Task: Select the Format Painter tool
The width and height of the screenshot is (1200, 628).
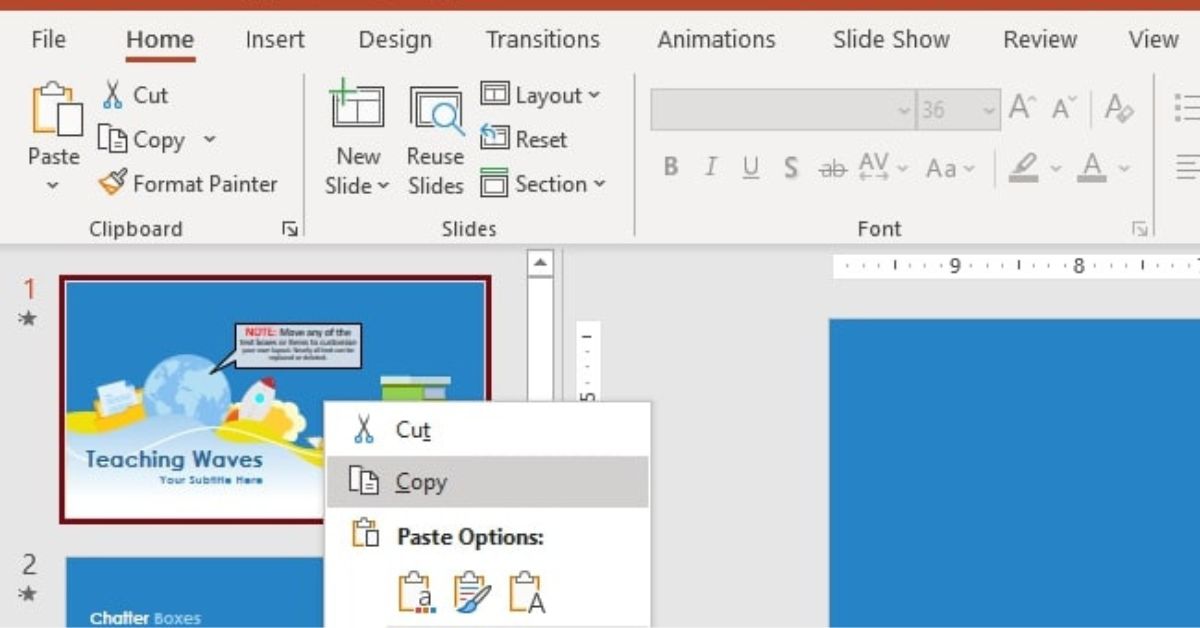Action: click(190, 184)
